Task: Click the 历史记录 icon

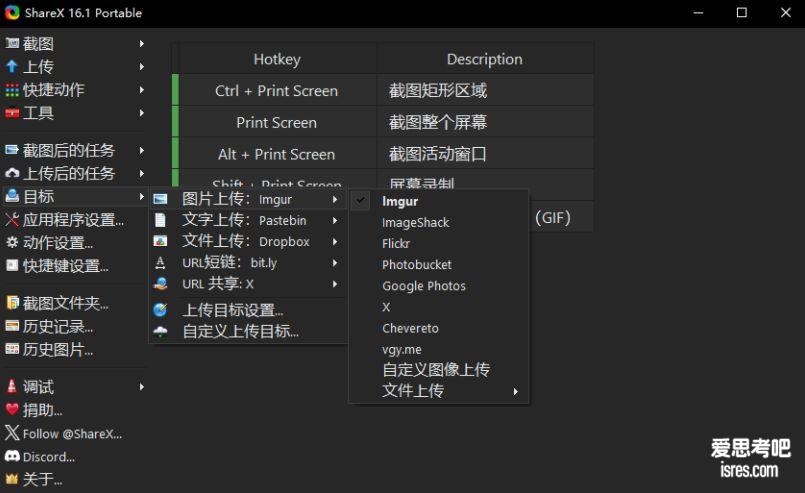Action: [12, 326]
